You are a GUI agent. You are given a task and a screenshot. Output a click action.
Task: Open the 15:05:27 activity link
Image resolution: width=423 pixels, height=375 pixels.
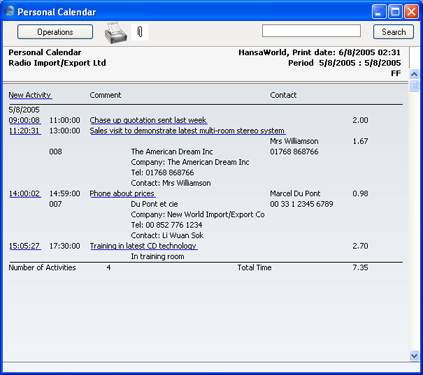pyautogui.click(x=24, y=246)
